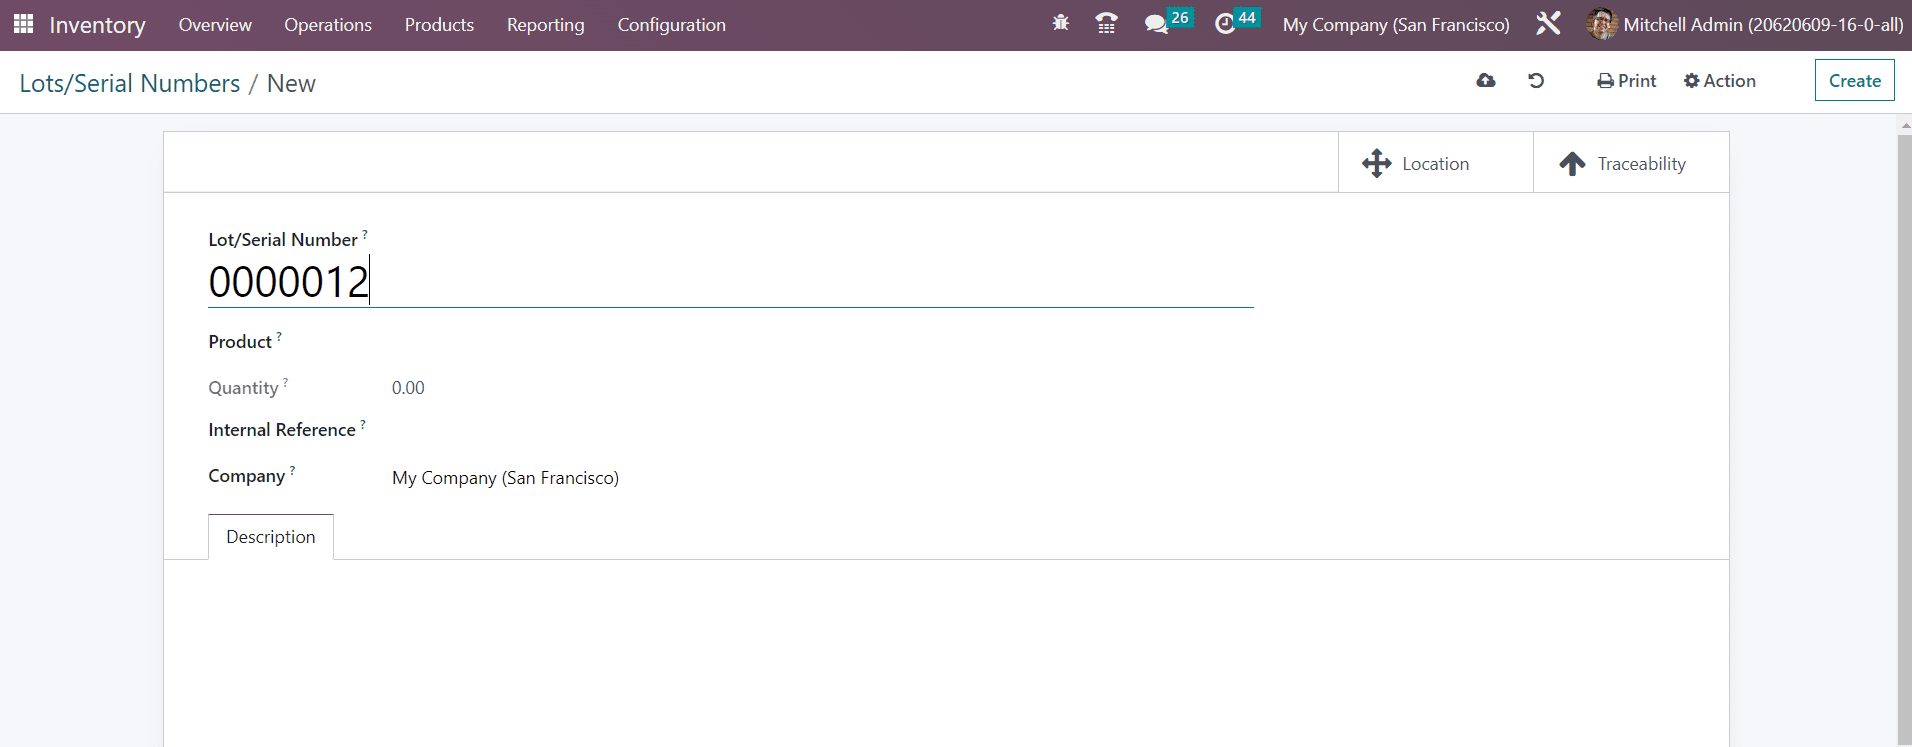Open the clock activities icon
Screen dimensions: 1912x747
pyautogui.click(x=1225, y=24)
